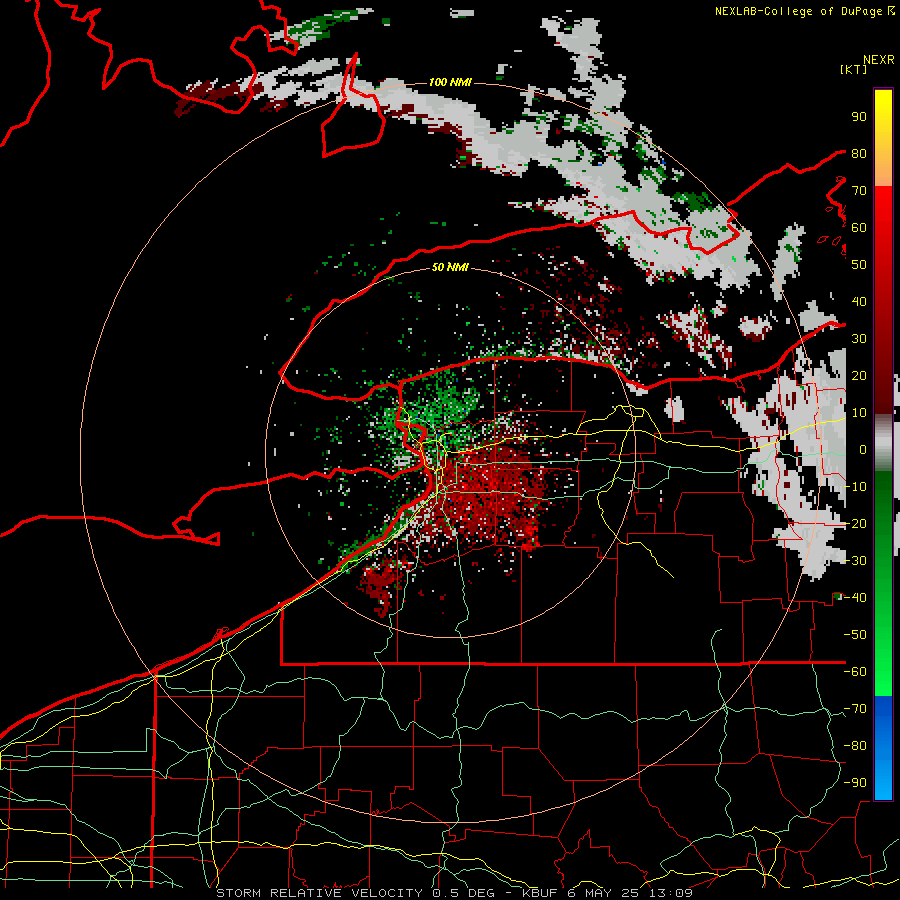Pick the dark maroon band near 20
The width and height of the screenshot is (900, 900).
[883, 376]
